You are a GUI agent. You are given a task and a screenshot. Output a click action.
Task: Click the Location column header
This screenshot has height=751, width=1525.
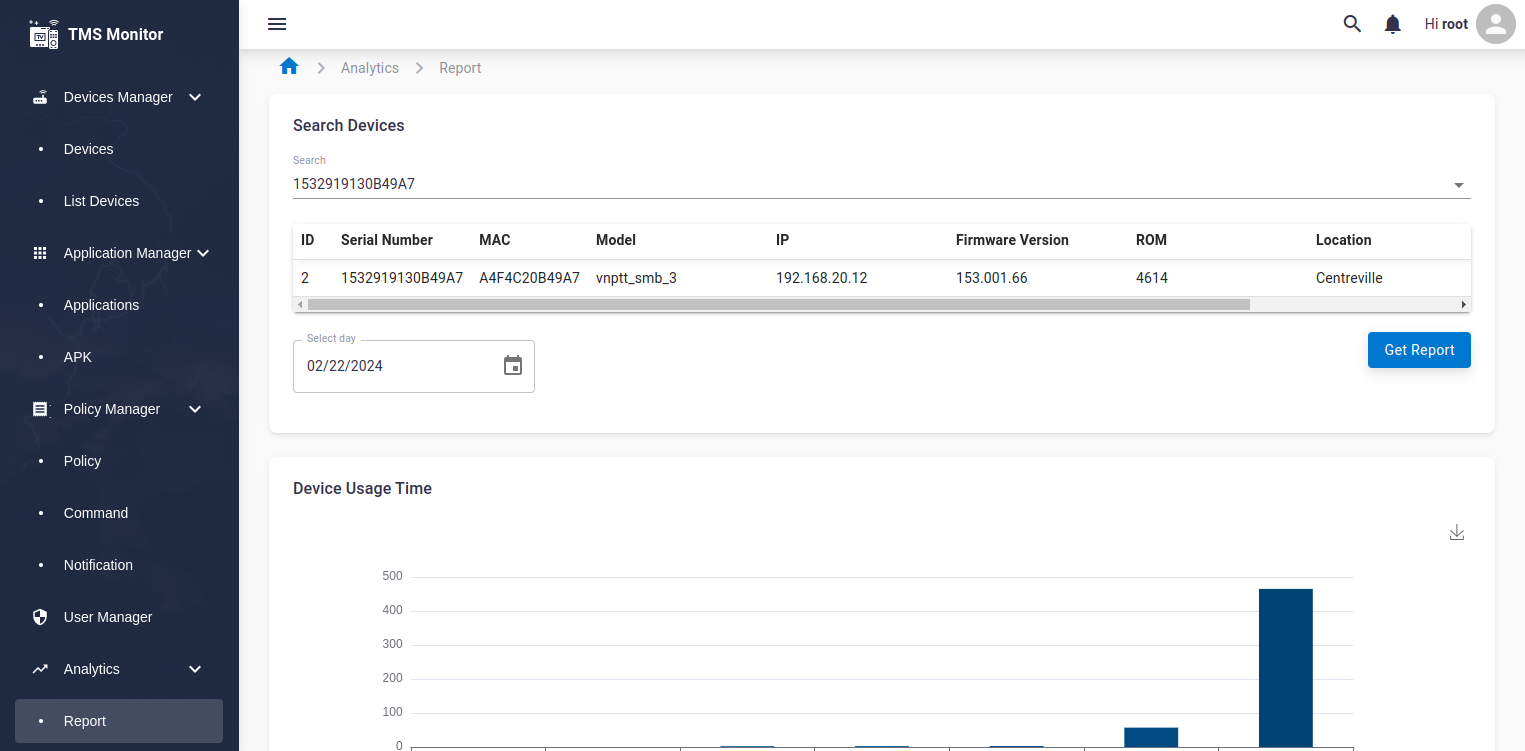pos(1343,240)
